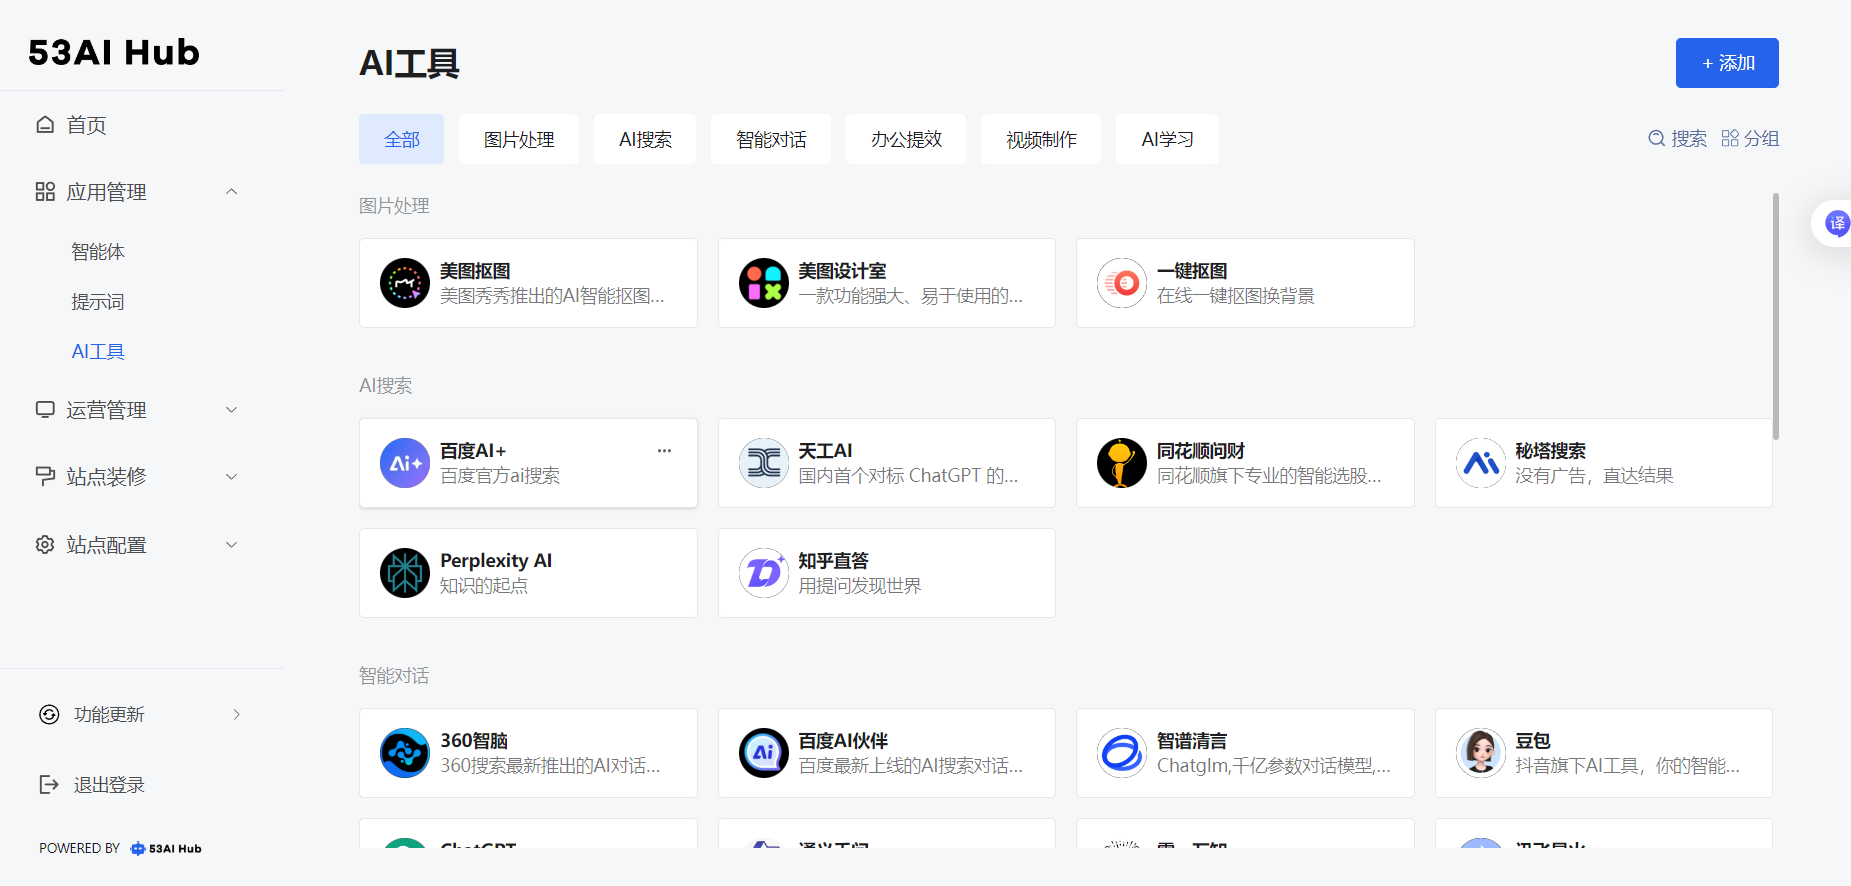
Task: Click the 美图设计室 colorful icon
Action: click(x=763, y=283)
